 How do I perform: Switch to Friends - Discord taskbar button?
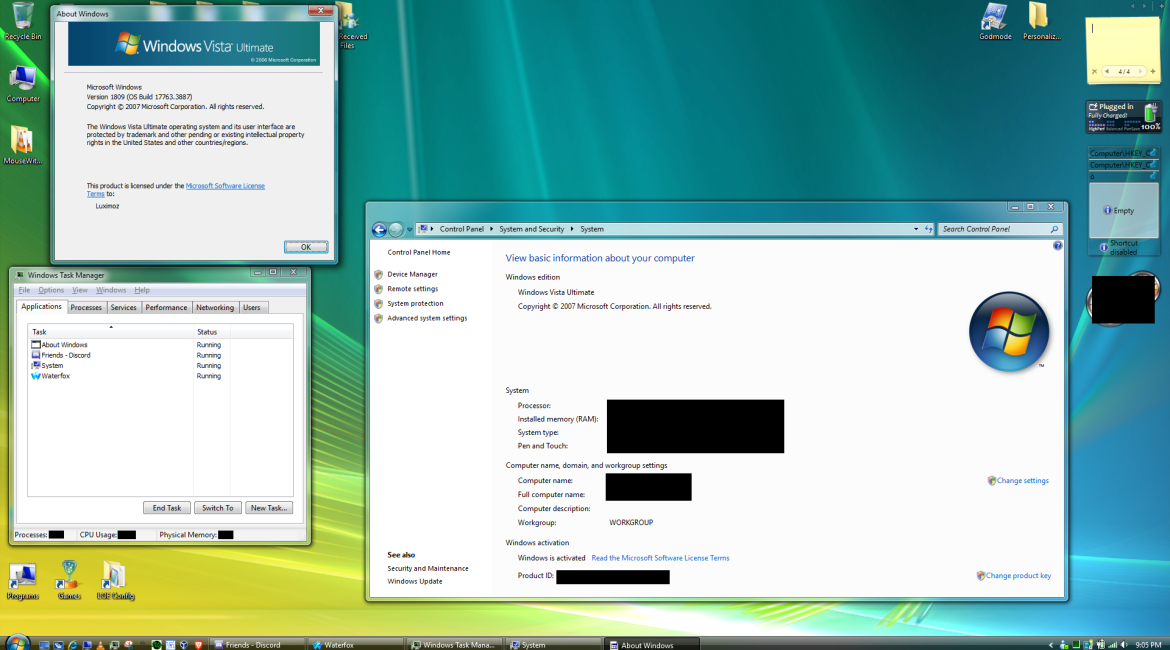[257, 645]
